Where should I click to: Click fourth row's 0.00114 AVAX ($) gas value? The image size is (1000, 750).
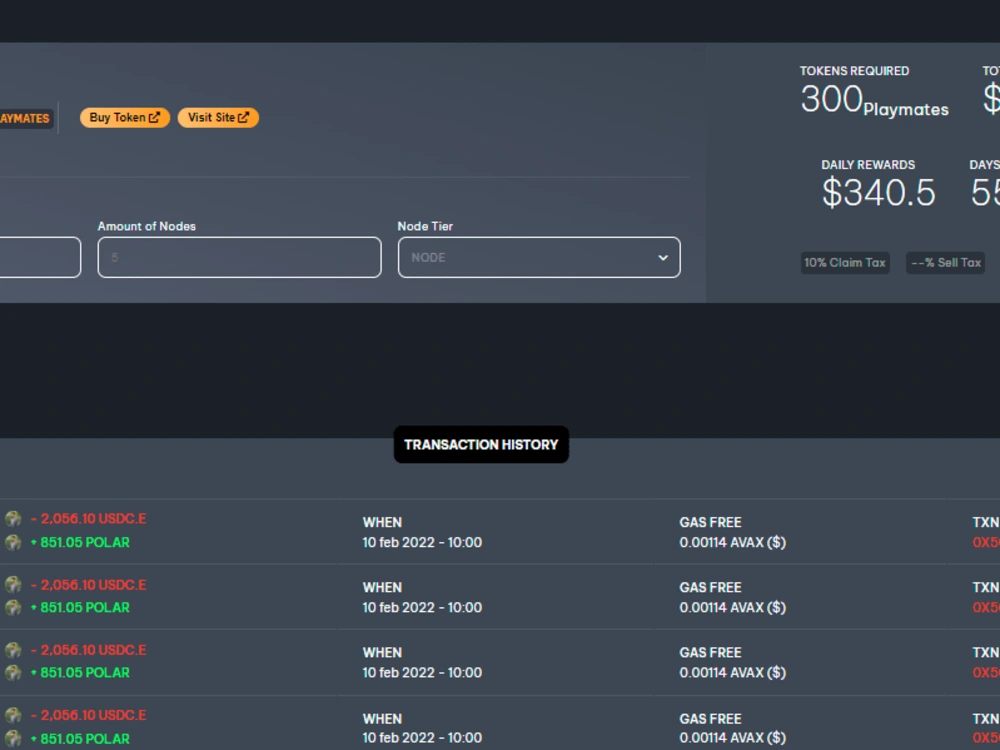coord(733,737)
